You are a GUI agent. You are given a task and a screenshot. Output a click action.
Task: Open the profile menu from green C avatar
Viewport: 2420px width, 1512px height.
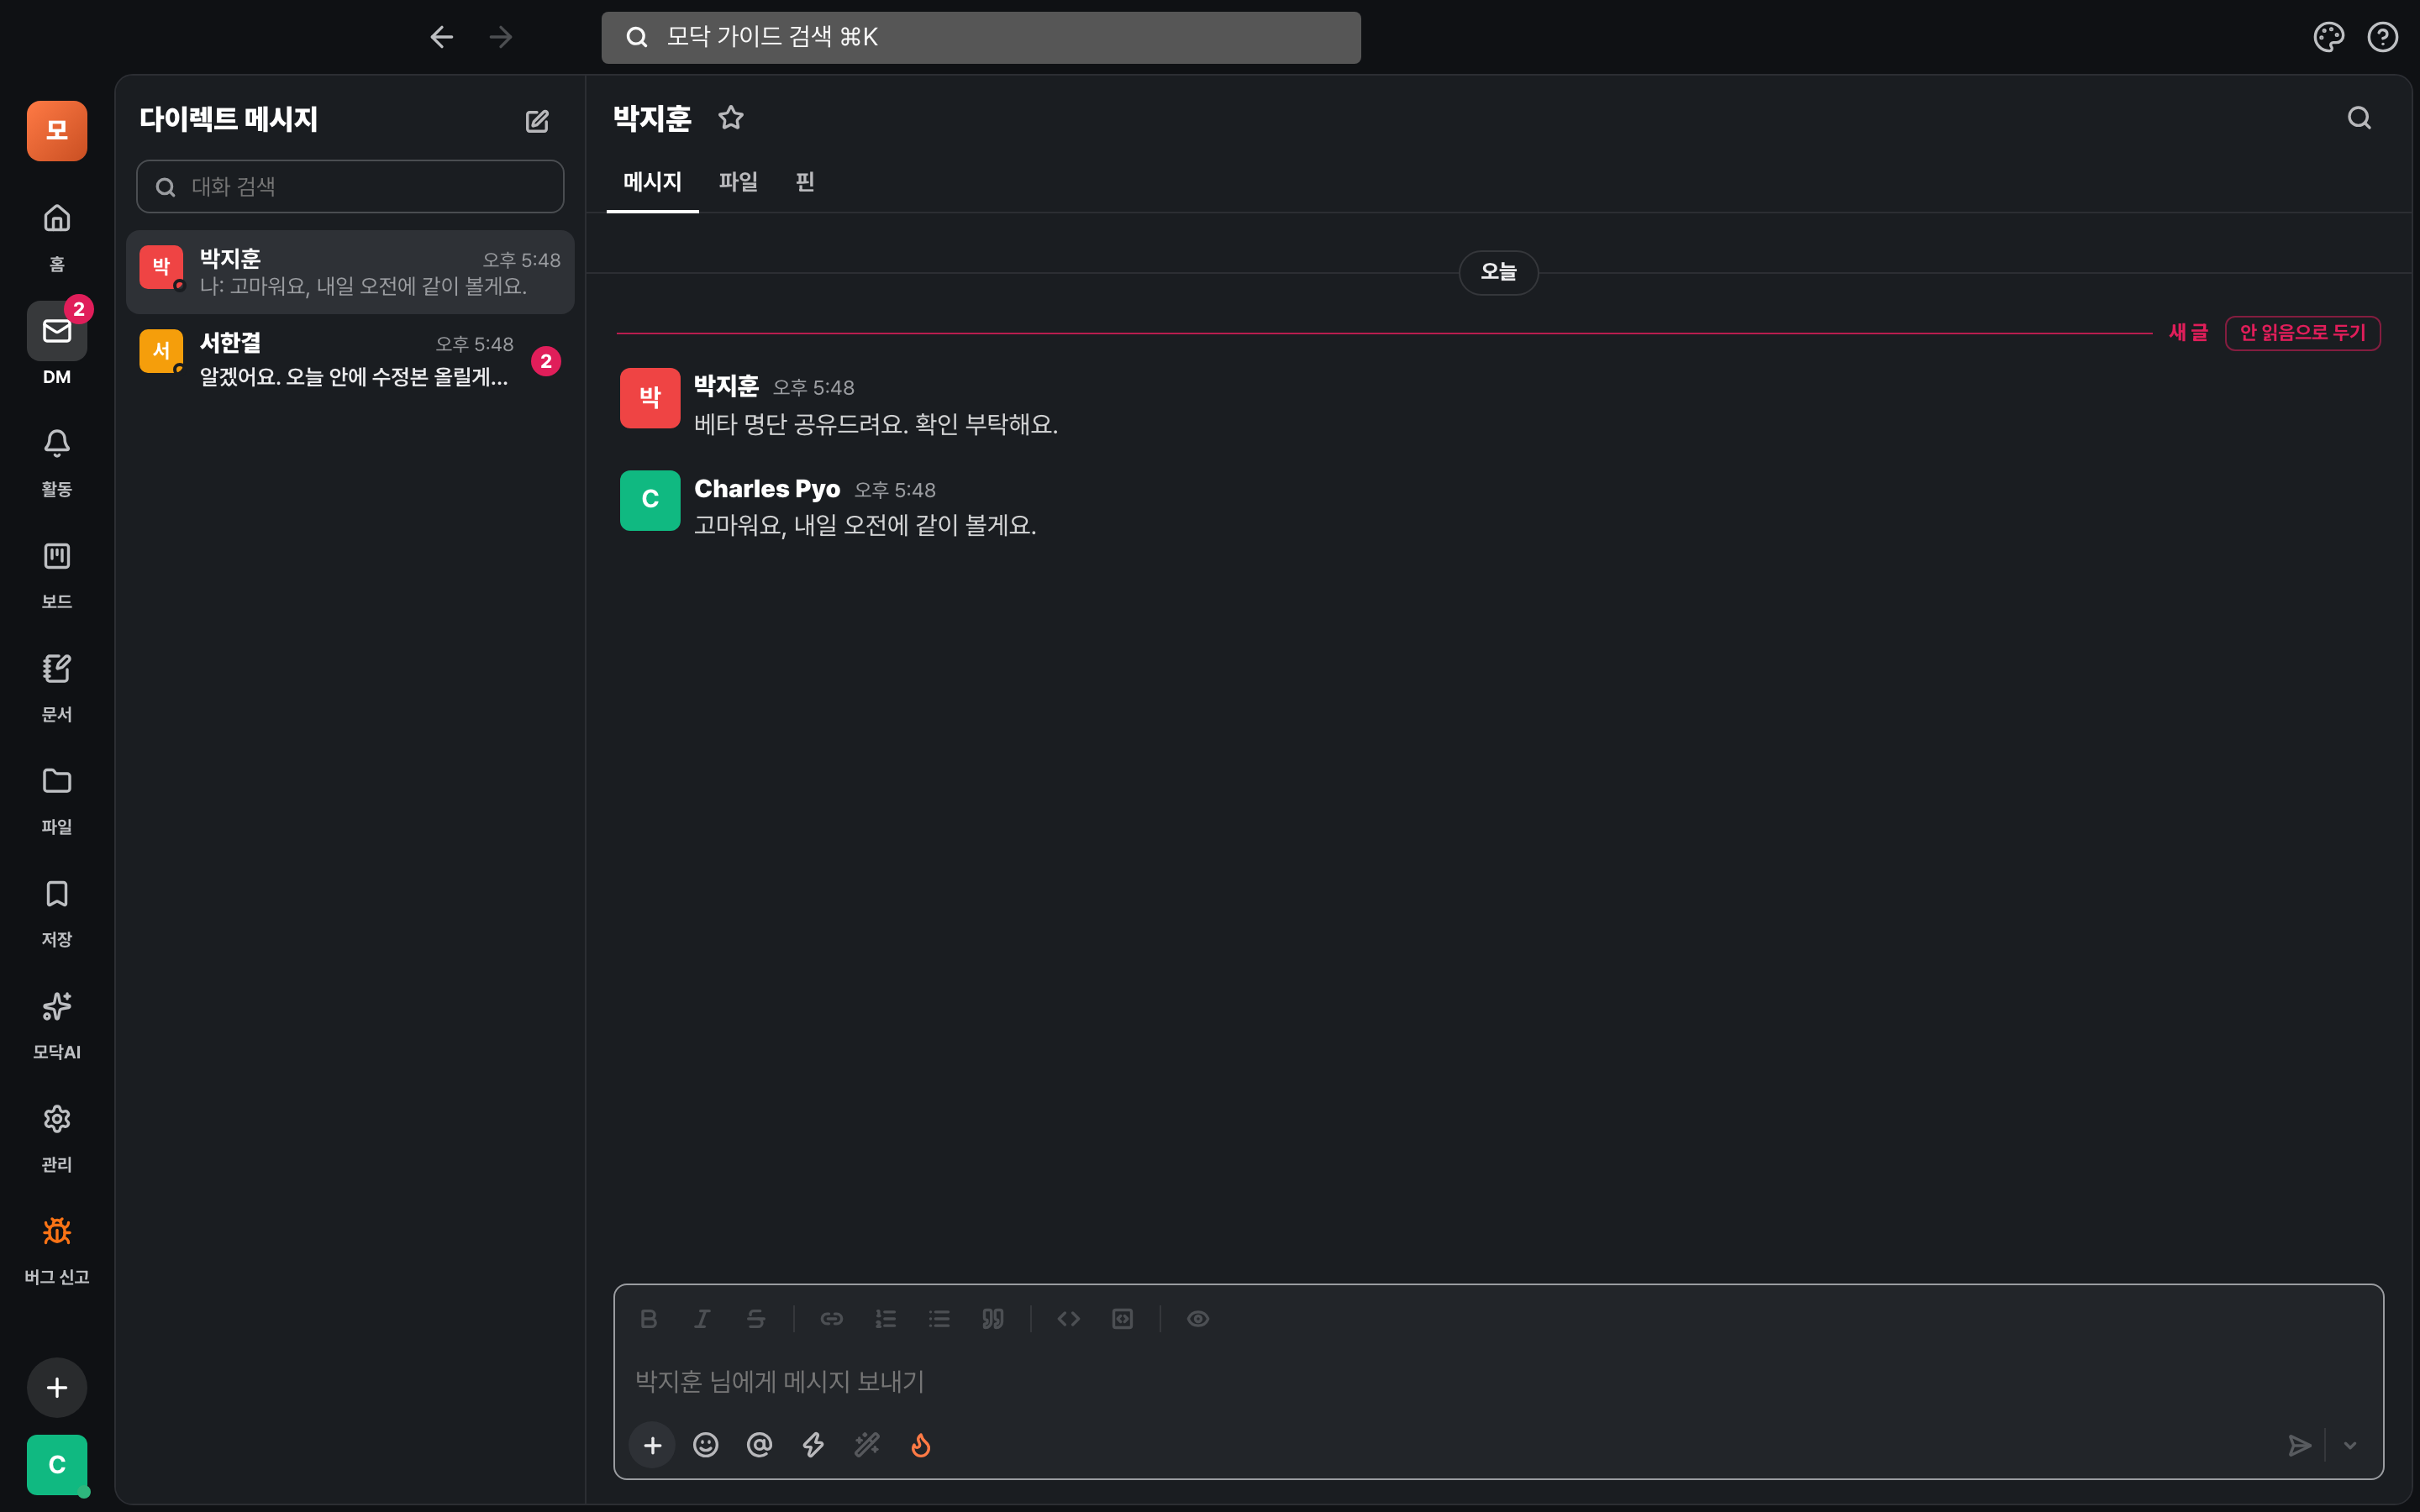57,1465
